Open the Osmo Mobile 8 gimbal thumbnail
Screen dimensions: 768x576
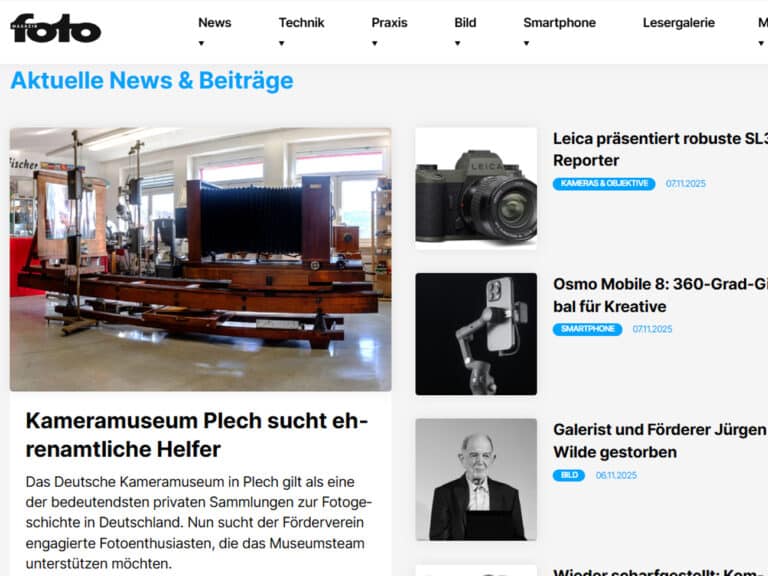point(476,334)
